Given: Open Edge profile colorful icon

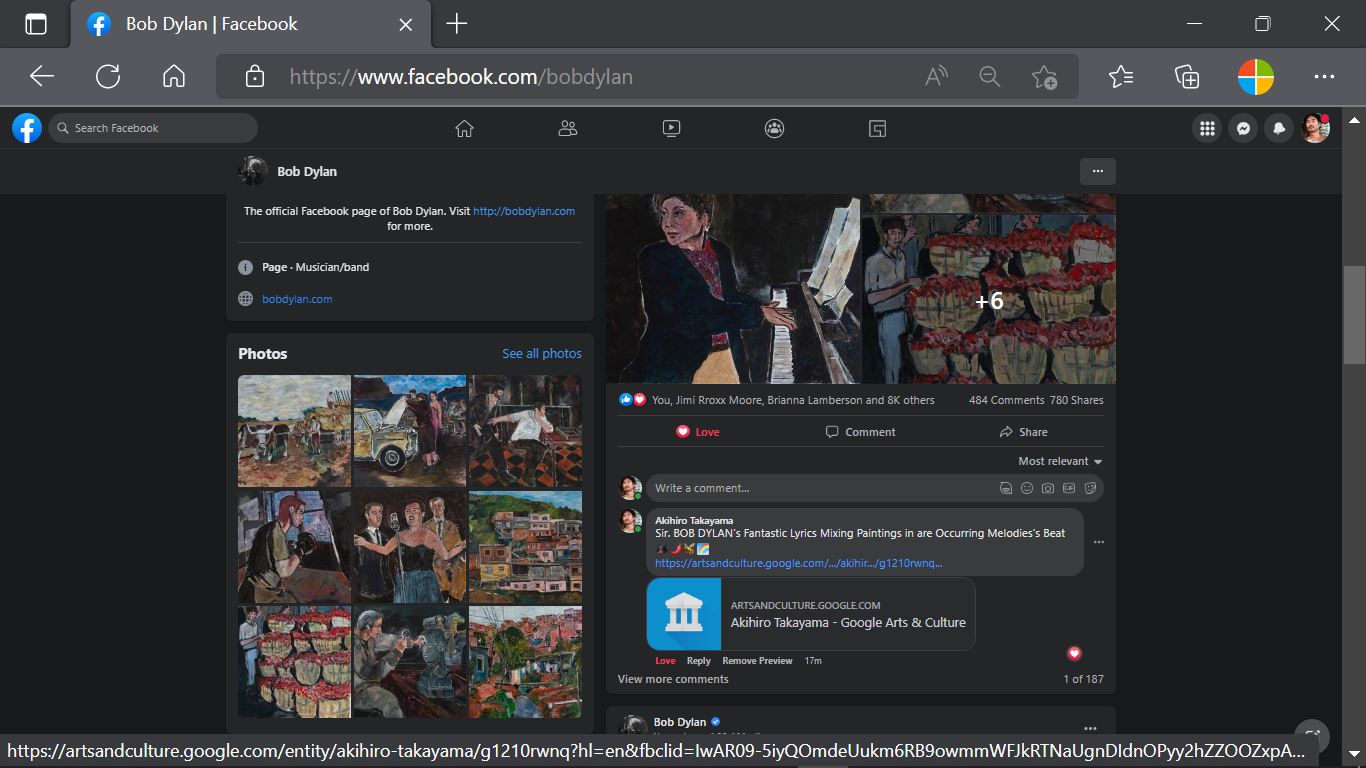Looking at the screenshot, I should point(1256,77).
